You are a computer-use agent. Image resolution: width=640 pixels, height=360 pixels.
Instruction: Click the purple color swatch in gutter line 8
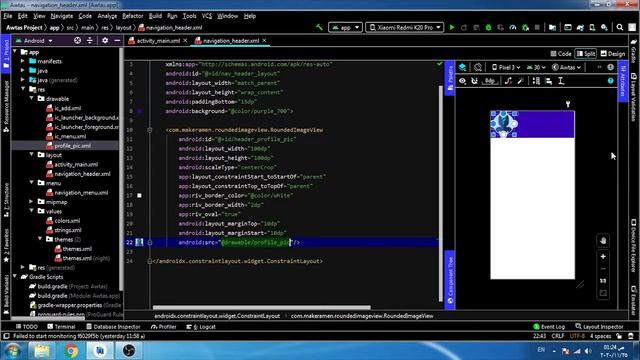coord(140,111)
